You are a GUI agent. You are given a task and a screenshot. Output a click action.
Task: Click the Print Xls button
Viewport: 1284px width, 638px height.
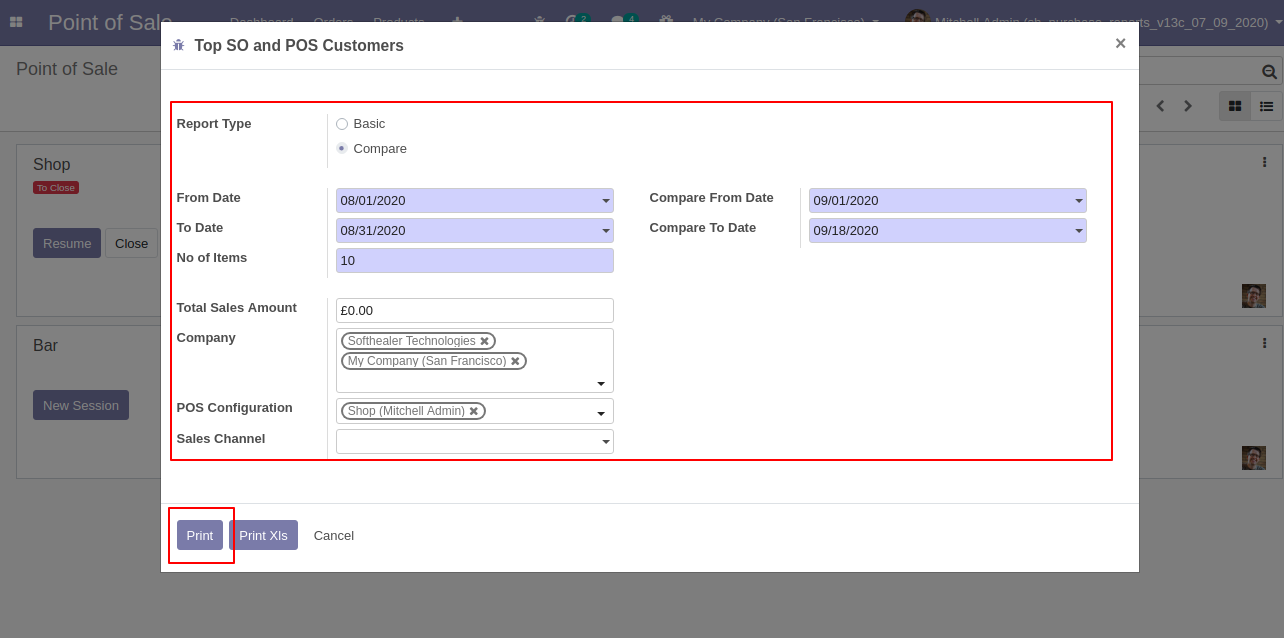(263, 535)
